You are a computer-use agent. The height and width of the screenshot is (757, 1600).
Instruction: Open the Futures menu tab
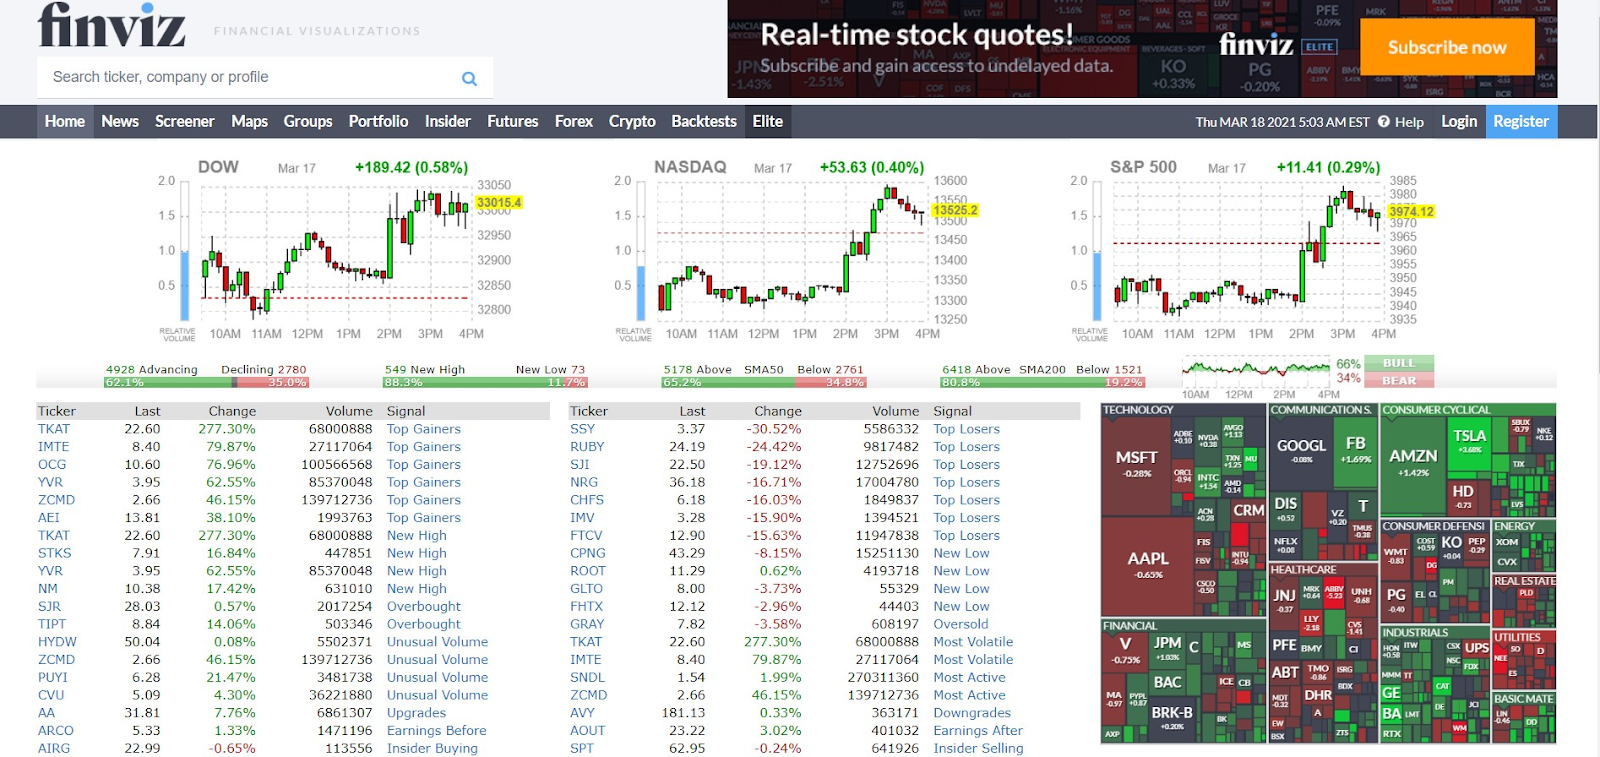pos(513,122)
